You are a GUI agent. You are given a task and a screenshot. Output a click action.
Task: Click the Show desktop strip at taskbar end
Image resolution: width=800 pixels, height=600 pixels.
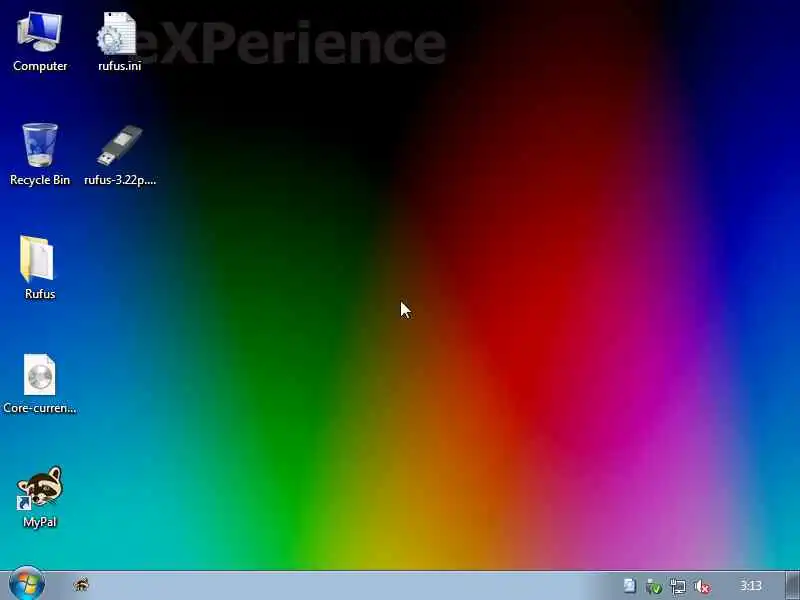pos(792,586)
